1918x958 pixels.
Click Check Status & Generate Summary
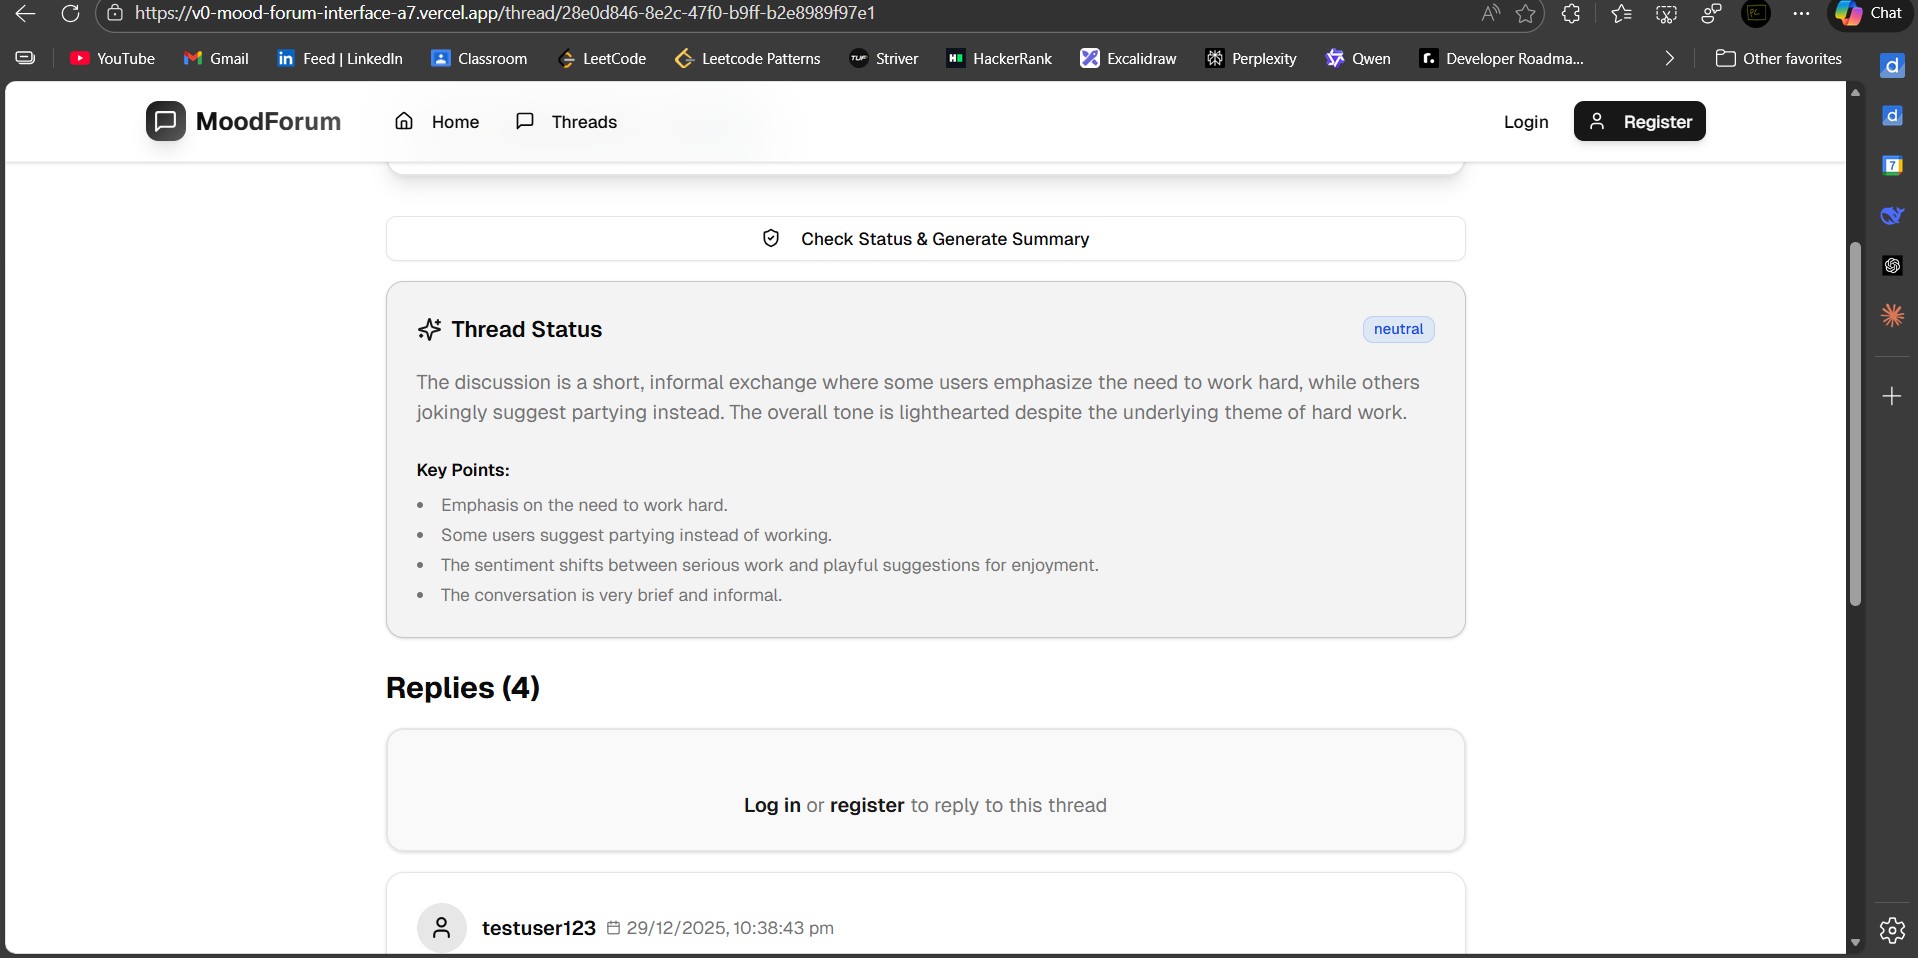coord(925,239)
